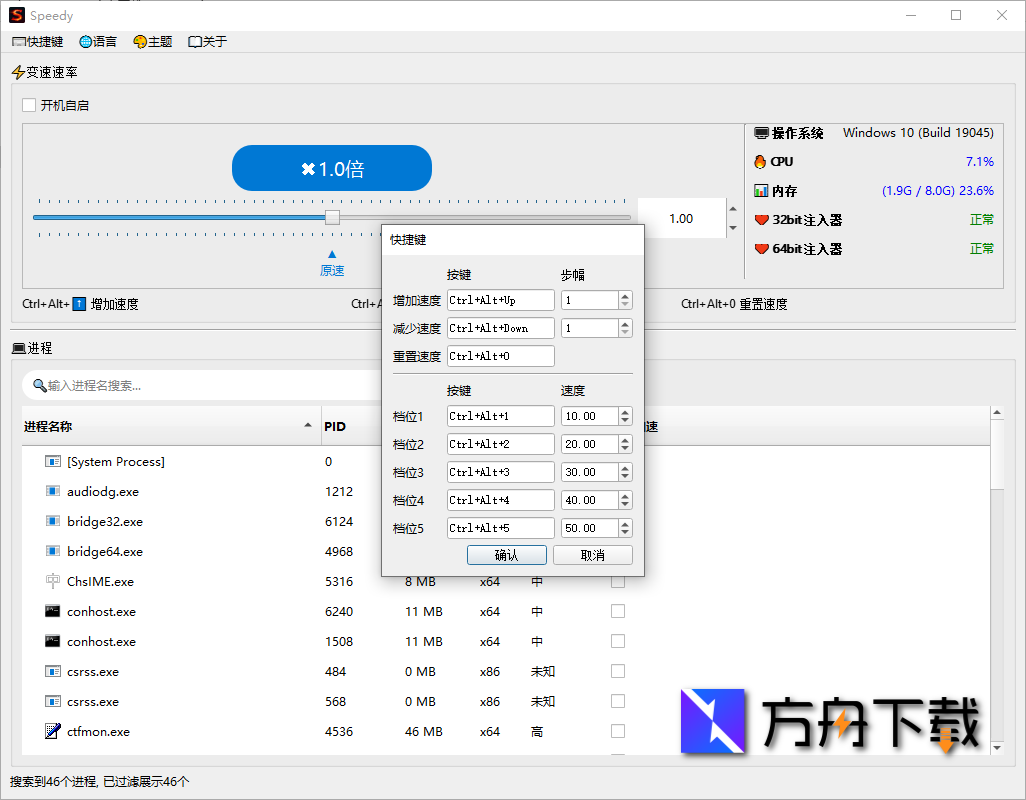This screenshot has width=1026, height=800.
Task: Click the 确认 button in the hotkey dialog
Action: point(506,555)
